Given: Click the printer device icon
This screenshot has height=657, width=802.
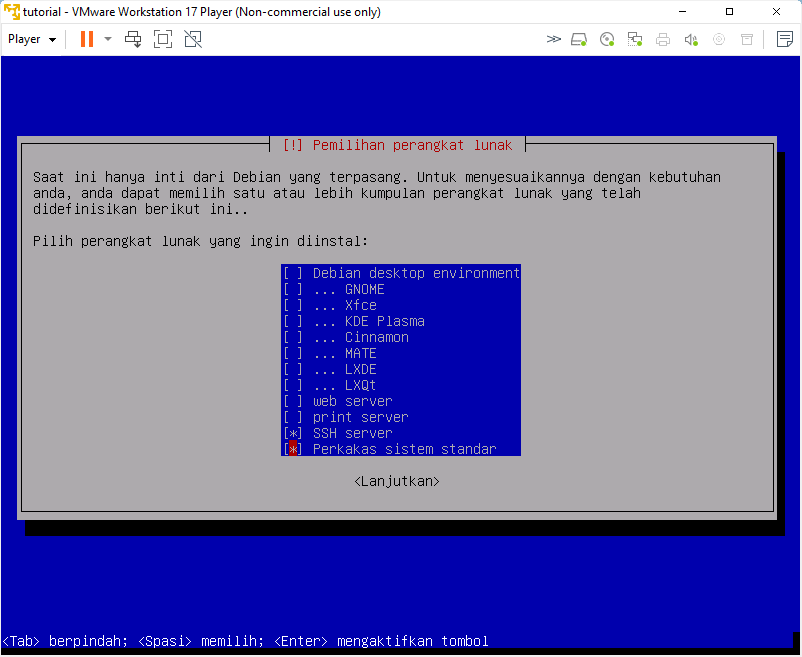Looking at the screenshot, I should click(663, 39).
